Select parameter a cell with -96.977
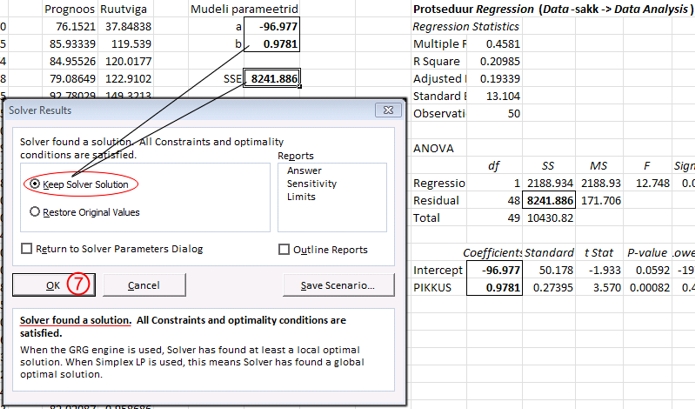The image size is (695, 409). point(272,26)
